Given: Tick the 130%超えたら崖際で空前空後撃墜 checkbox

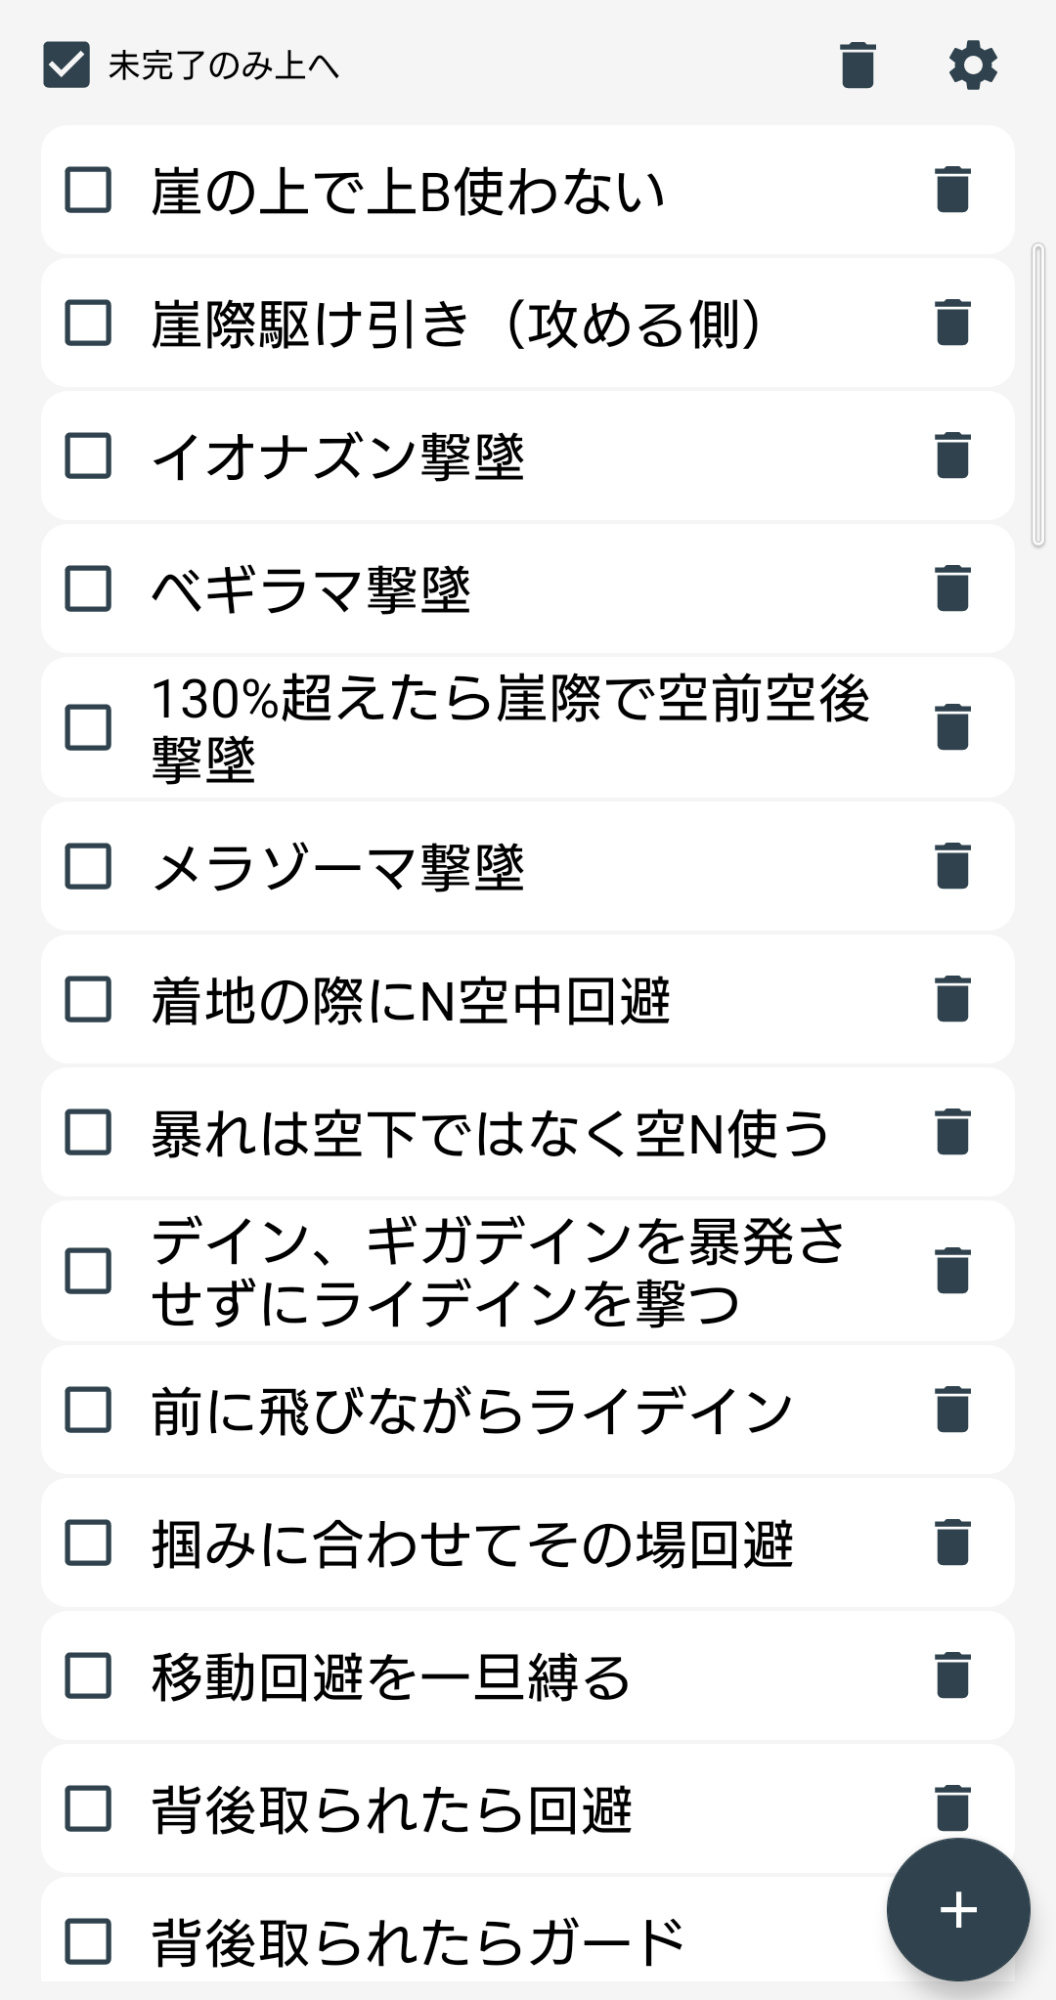Looking at the screenshot, I should click(x=88, y=727).
